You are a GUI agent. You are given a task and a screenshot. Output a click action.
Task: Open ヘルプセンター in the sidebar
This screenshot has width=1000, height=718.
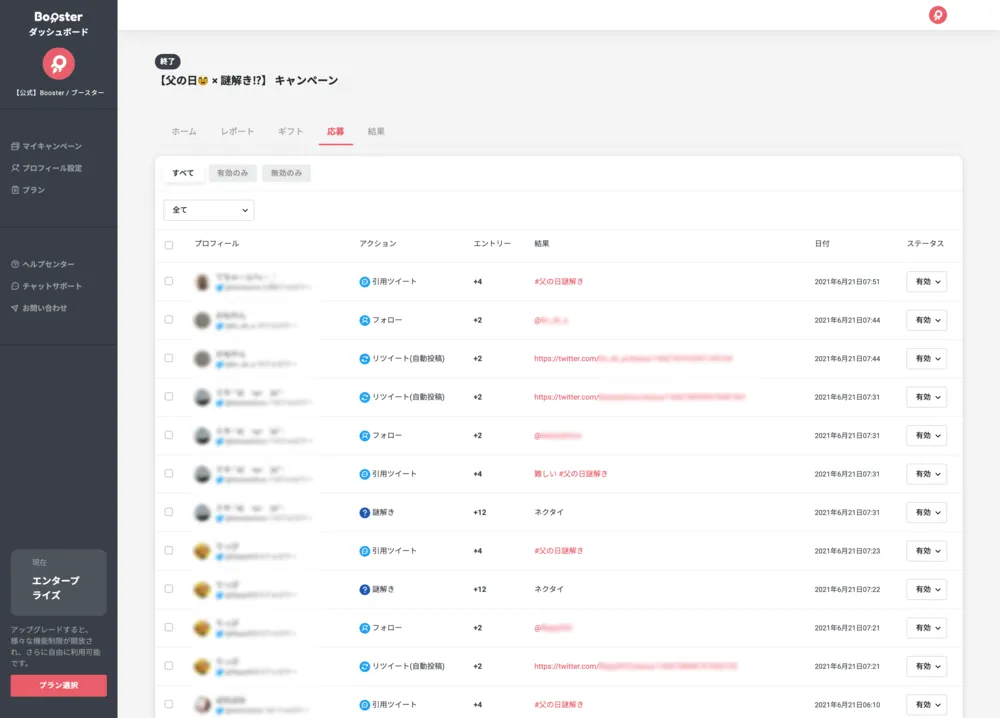coord(47,264)
